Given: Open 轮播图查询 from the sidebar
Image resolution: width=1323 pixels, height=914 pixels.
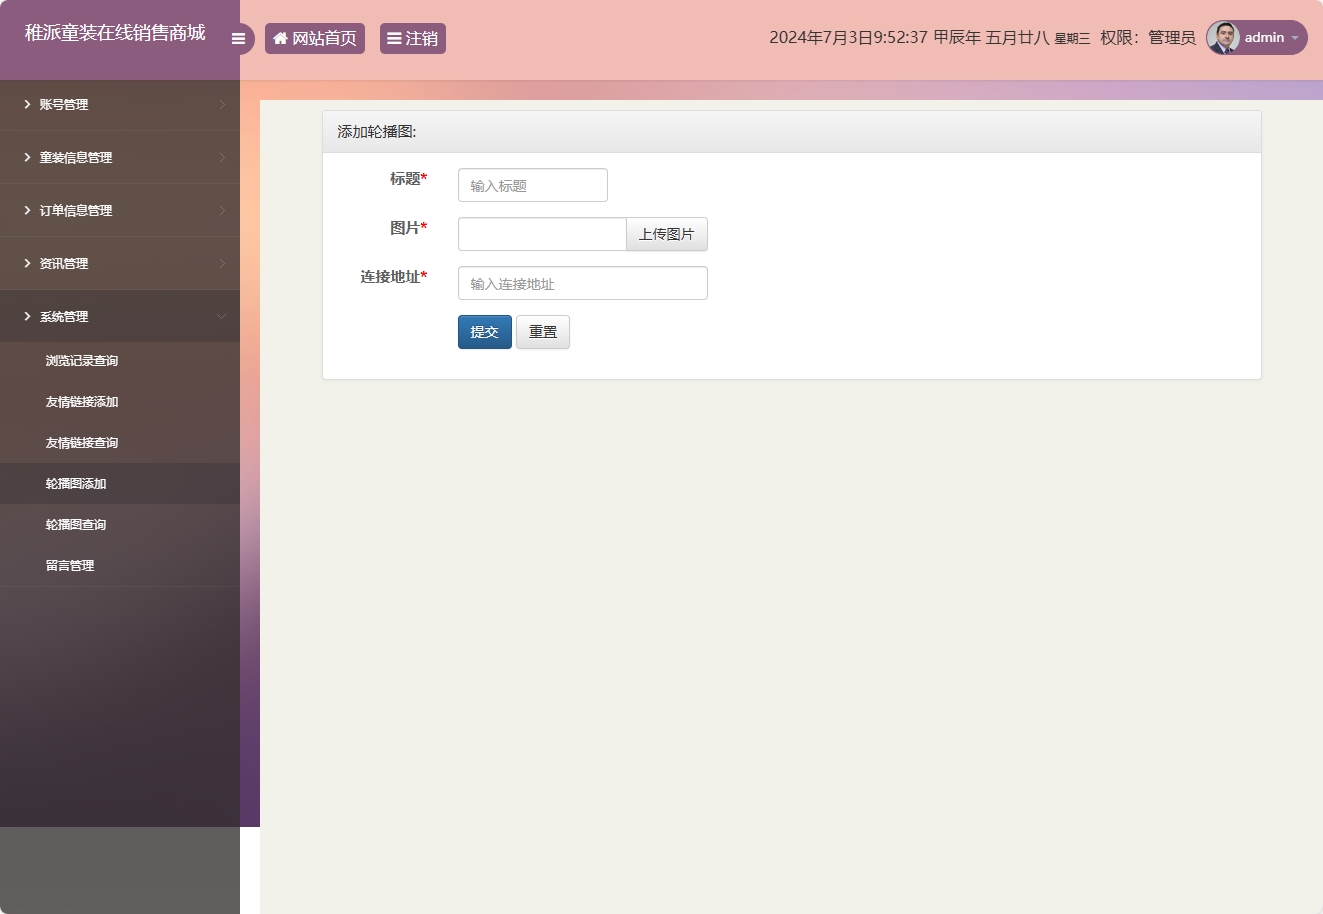Looking at the screenshot, I should pyautogui.click(x=76, y=524).
